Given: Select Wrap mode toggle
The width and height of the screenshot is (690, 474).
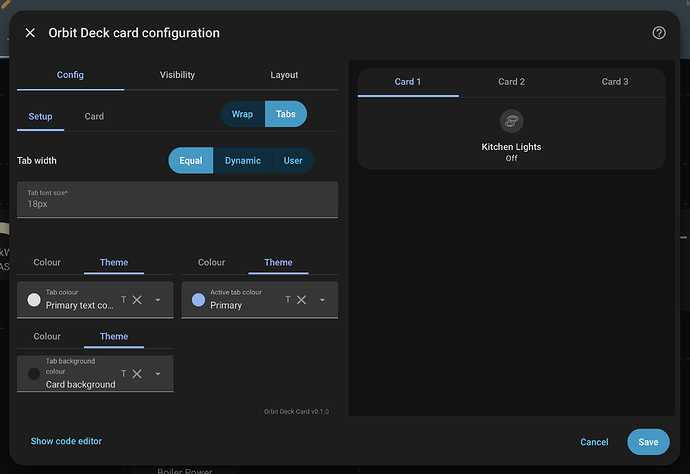Looking at the screenshot, I should click(x=242, y=114).
